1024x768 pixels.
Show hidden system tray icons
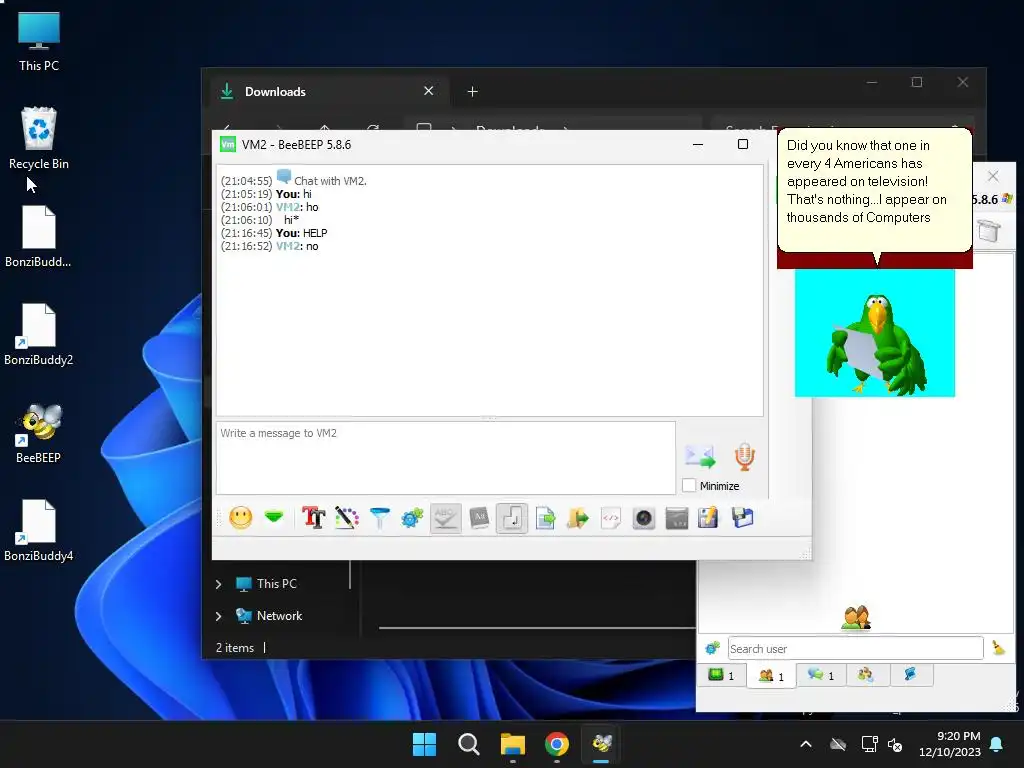[806, 744]
